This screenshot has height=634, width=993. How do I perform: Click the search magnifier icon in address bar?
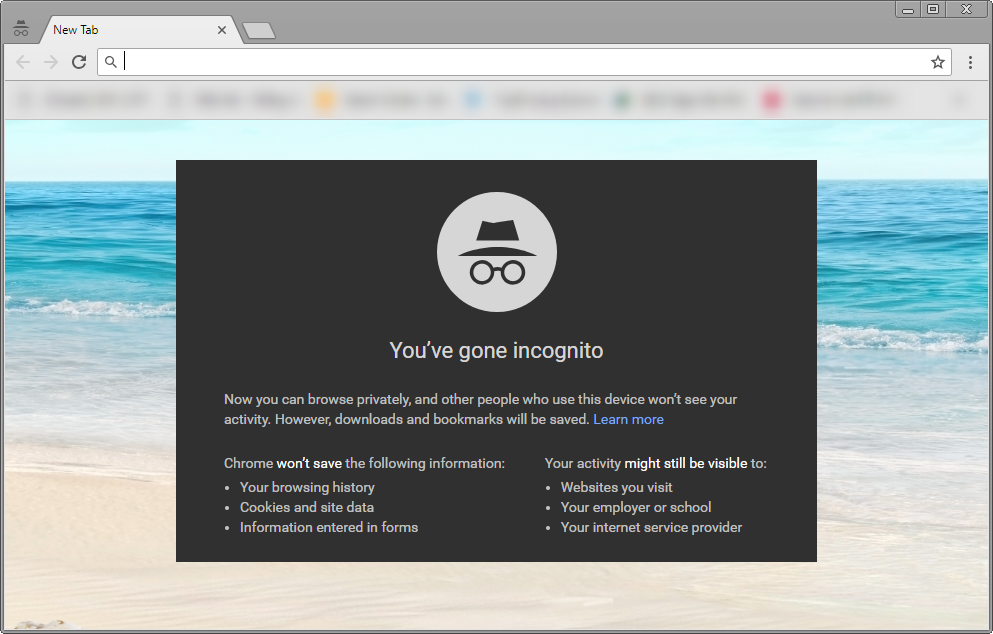point(111,62)
